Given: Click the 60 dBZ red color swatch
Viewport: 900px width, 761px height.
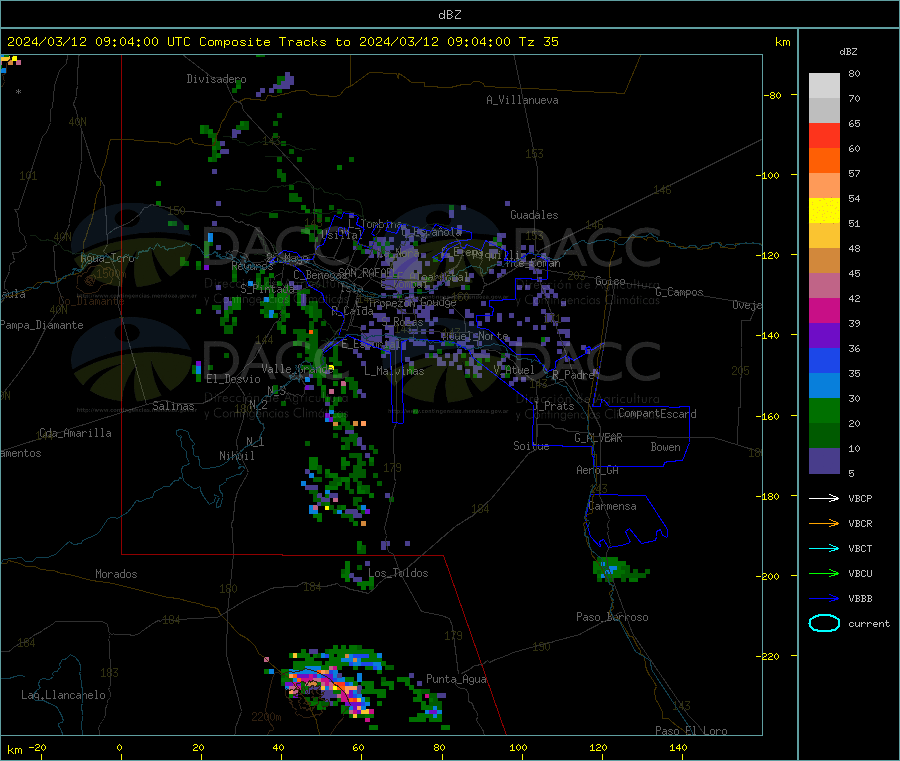Looking at the screenshot, I should click(824, 135).
